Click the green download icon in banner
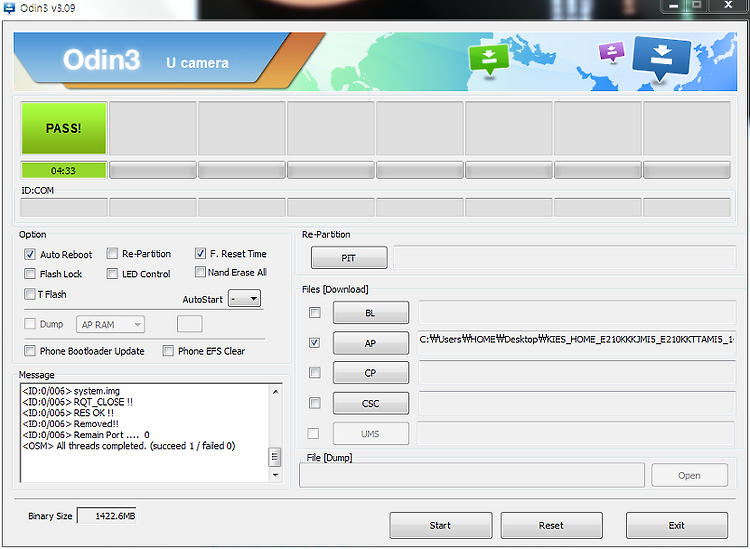 point(488,59)
